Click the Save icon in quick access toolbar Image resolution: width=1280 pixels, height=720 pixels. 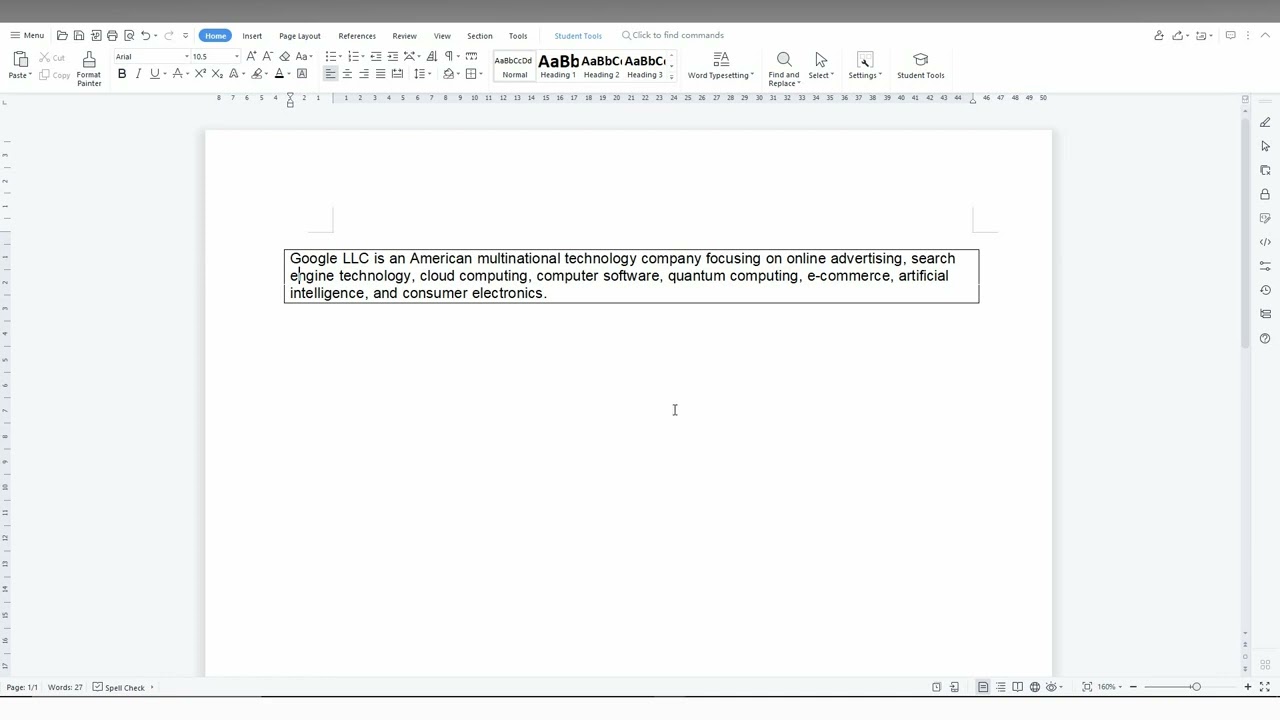(x=79, y=35)
